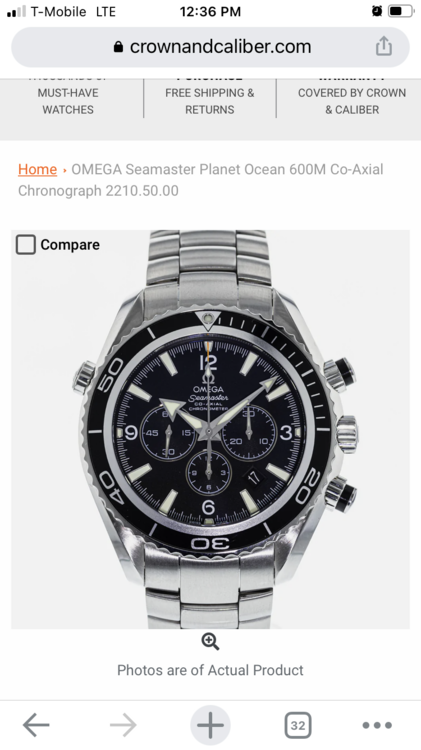This screenshot has height=750, width=421.
Task: Tap the magnifier zoom icon below photo
Action: point(210,641)
